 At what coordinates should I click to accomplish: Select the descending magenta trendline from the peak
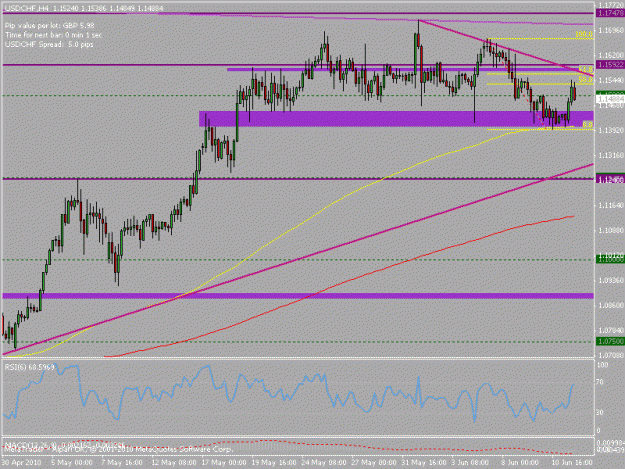[x=506, y=48]
